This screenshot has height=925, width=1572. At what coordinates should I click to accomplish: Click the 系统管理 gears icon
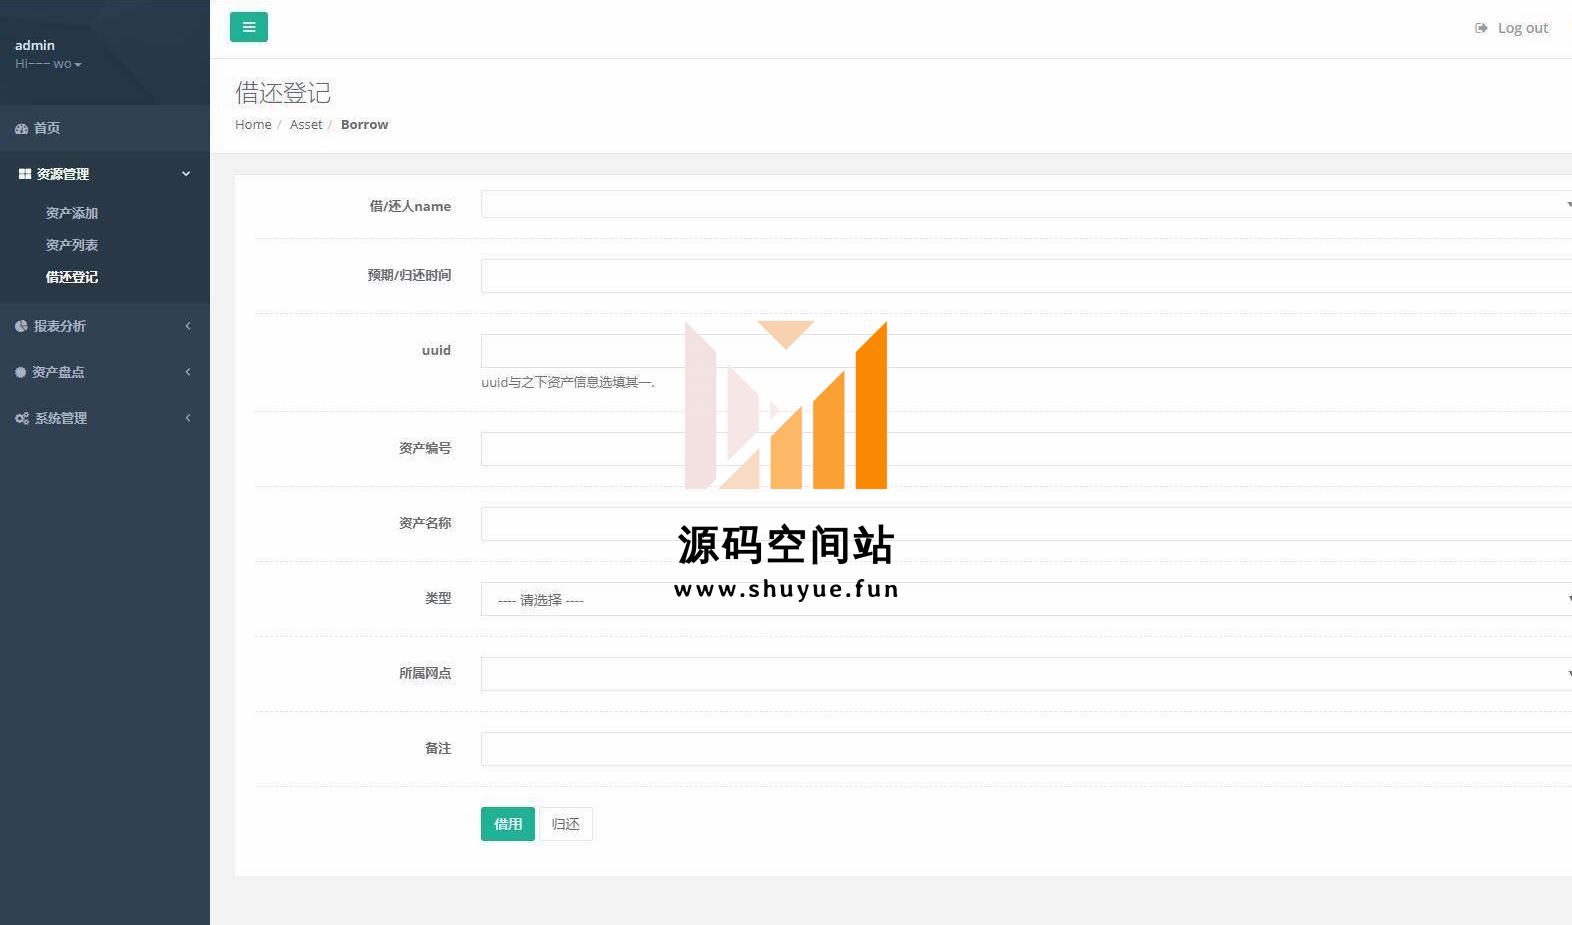click(22, 418)
